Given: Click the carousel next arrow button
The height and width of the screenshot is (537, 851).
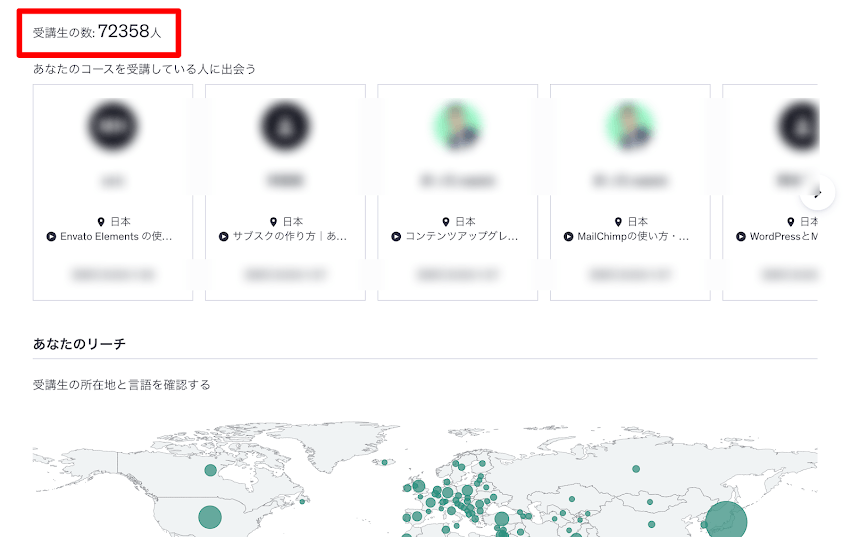Looking at the screenshot, I should point(817,193).
